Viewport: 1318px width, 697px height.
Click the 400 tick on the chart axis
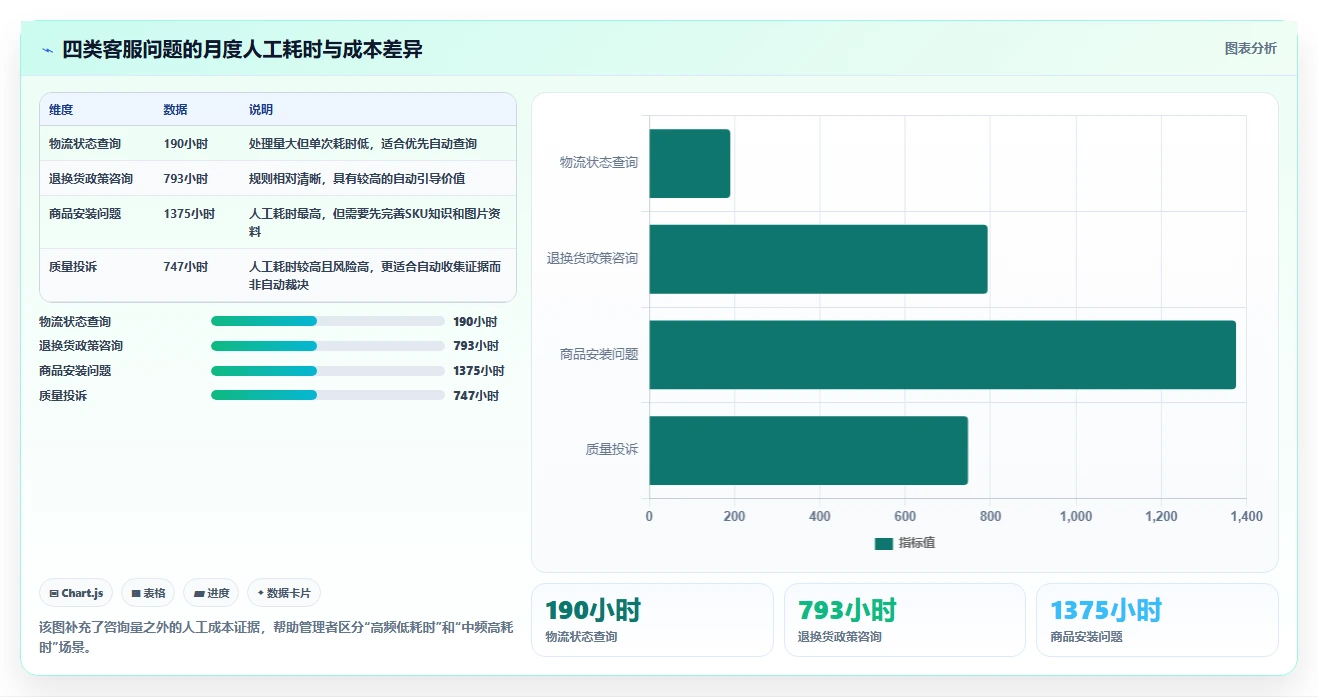click(820, 517)
